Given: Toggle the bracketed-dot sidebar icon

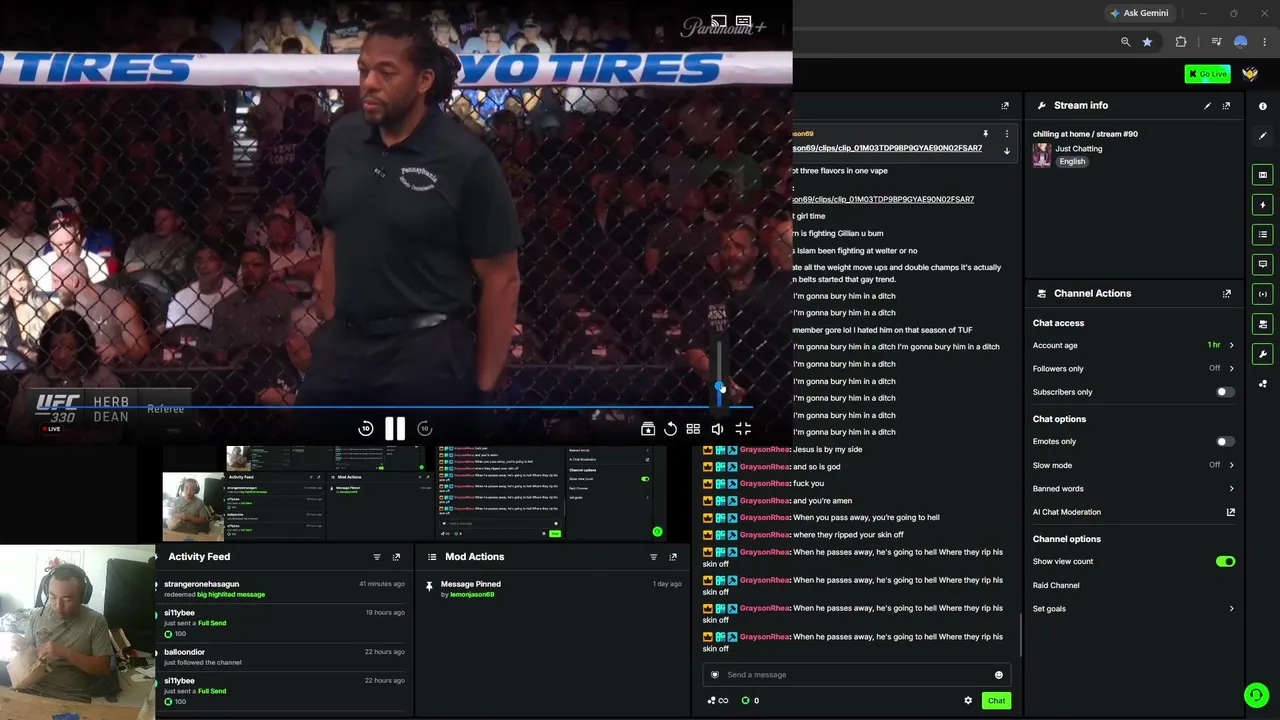Looking at the screenshot, I should pyautogui.click(x=1263, y=294).
